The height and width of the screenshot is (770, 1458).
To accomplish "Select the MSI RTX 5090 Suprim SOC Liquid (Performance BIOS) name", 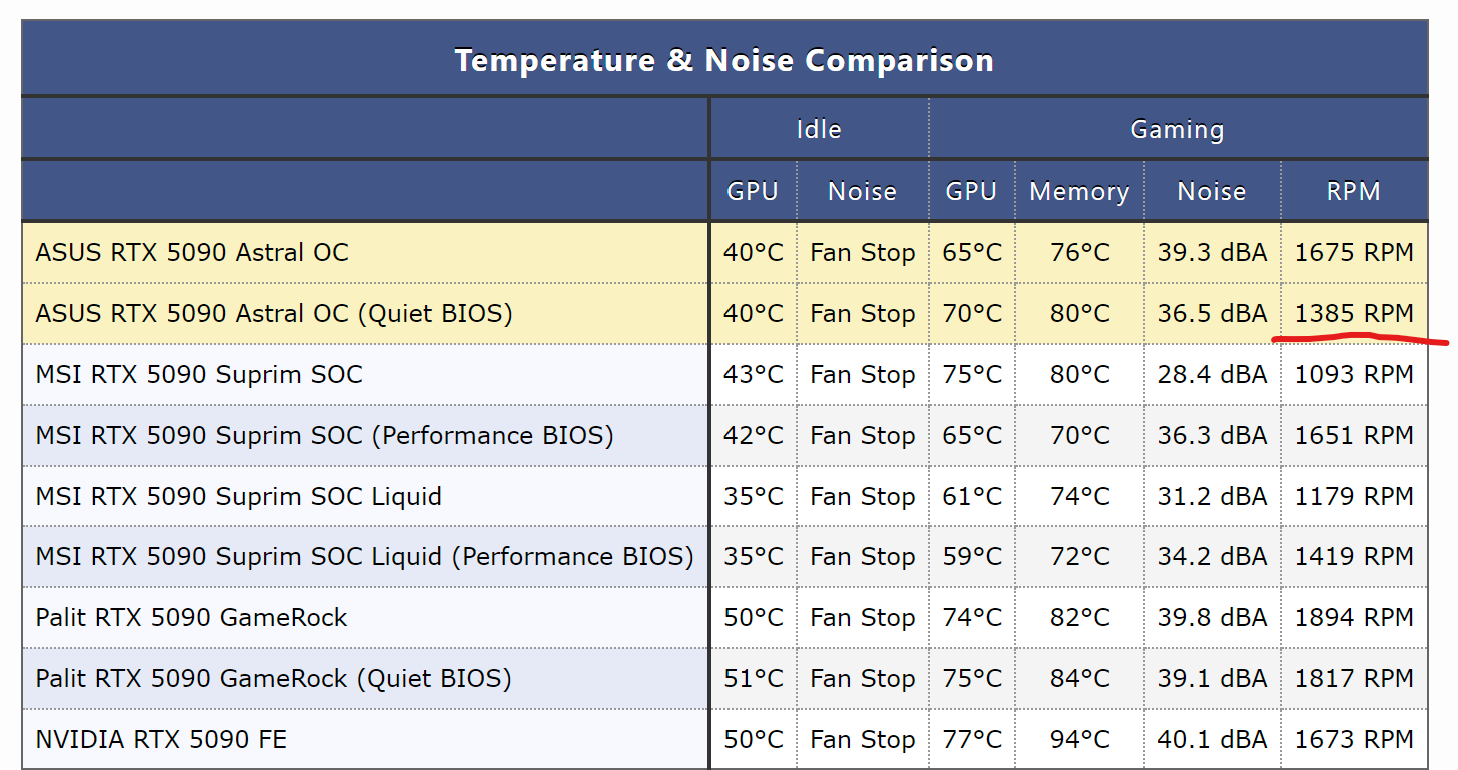I will (364, 556).
